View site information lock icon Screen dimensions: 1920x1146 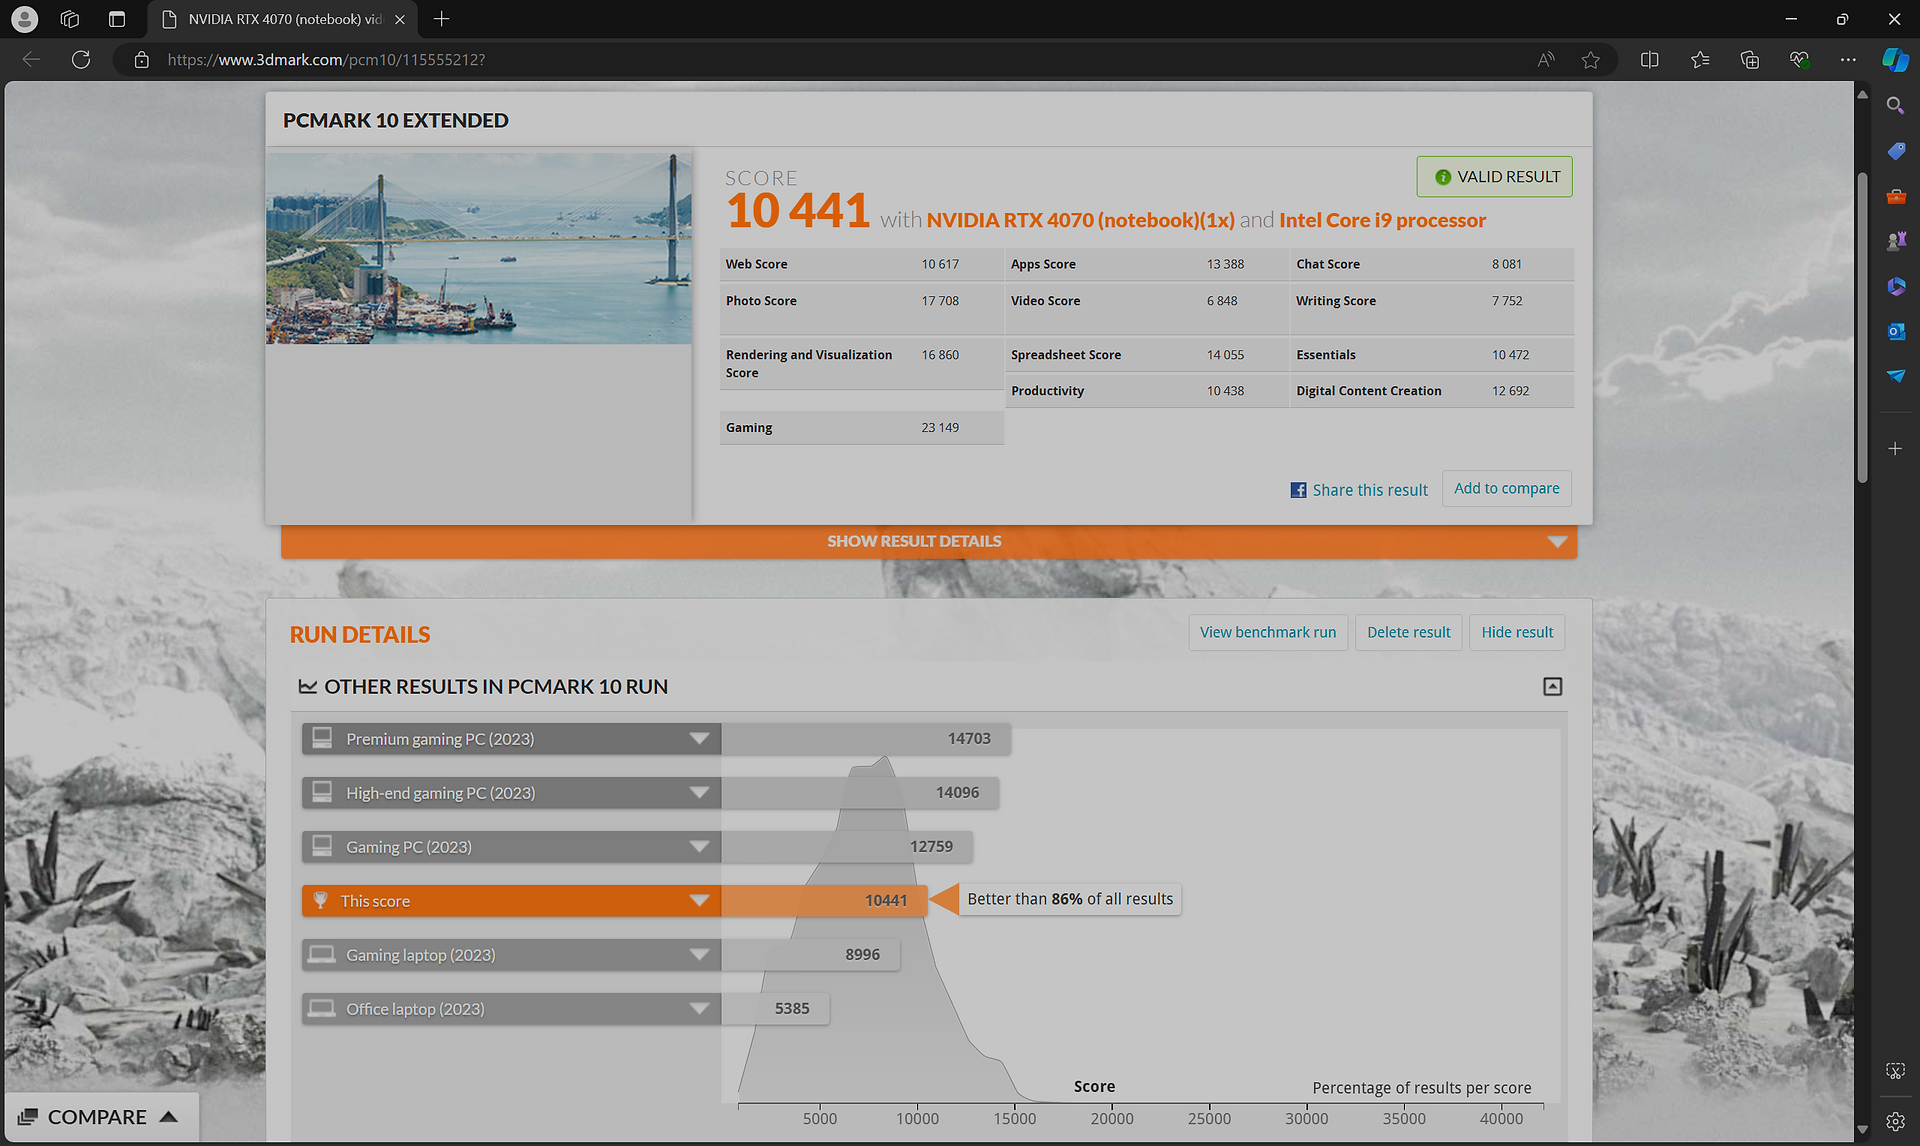point(142,60)
